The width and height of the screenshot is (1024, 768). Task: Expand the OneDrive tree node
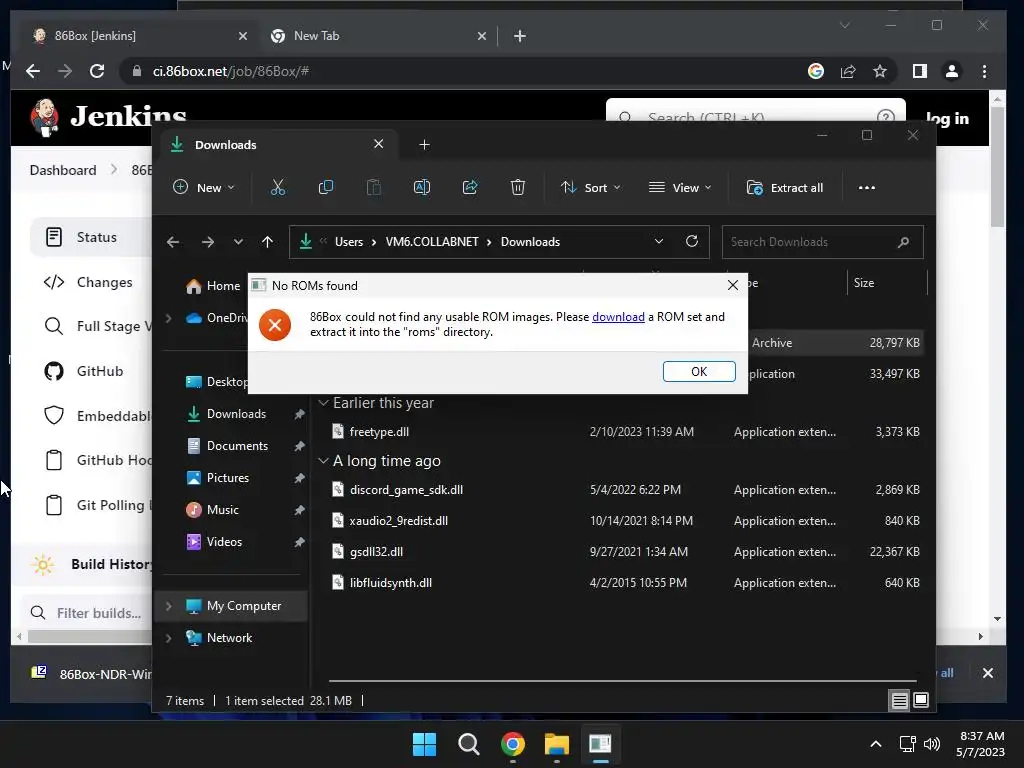168,318
